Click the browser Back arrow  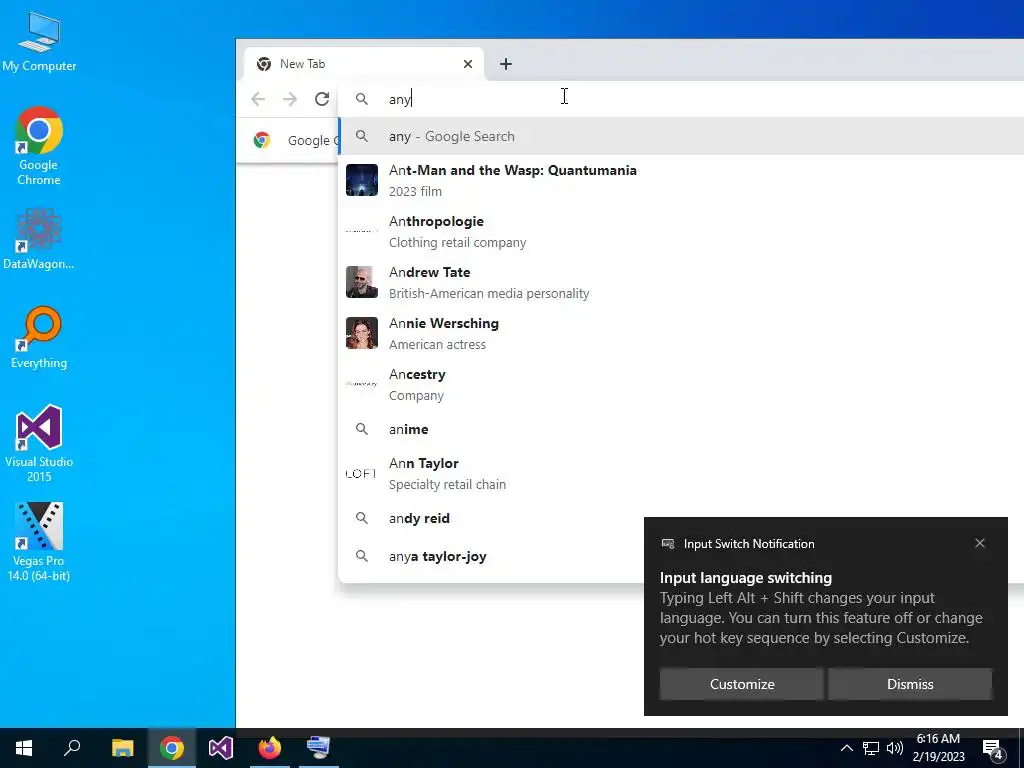click(258, 99)
